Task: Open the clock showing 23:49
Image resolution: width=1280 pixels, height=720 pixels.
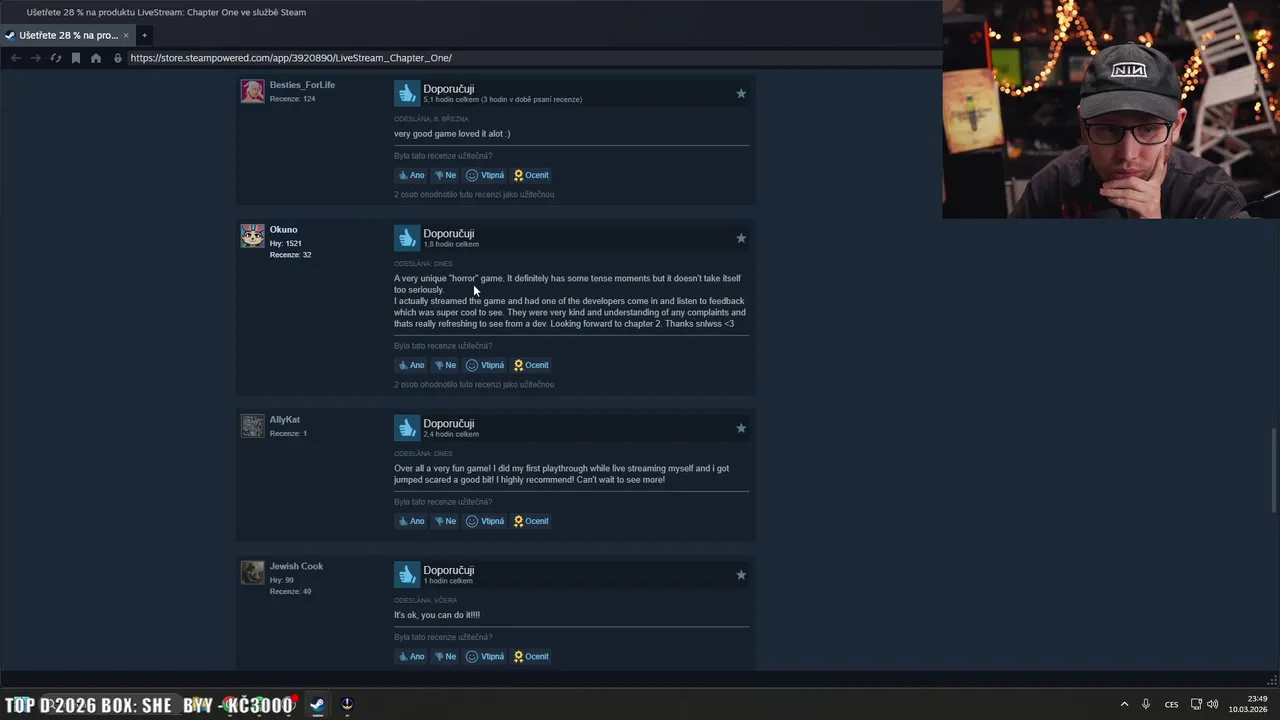Action: (x=1250, y=704)
